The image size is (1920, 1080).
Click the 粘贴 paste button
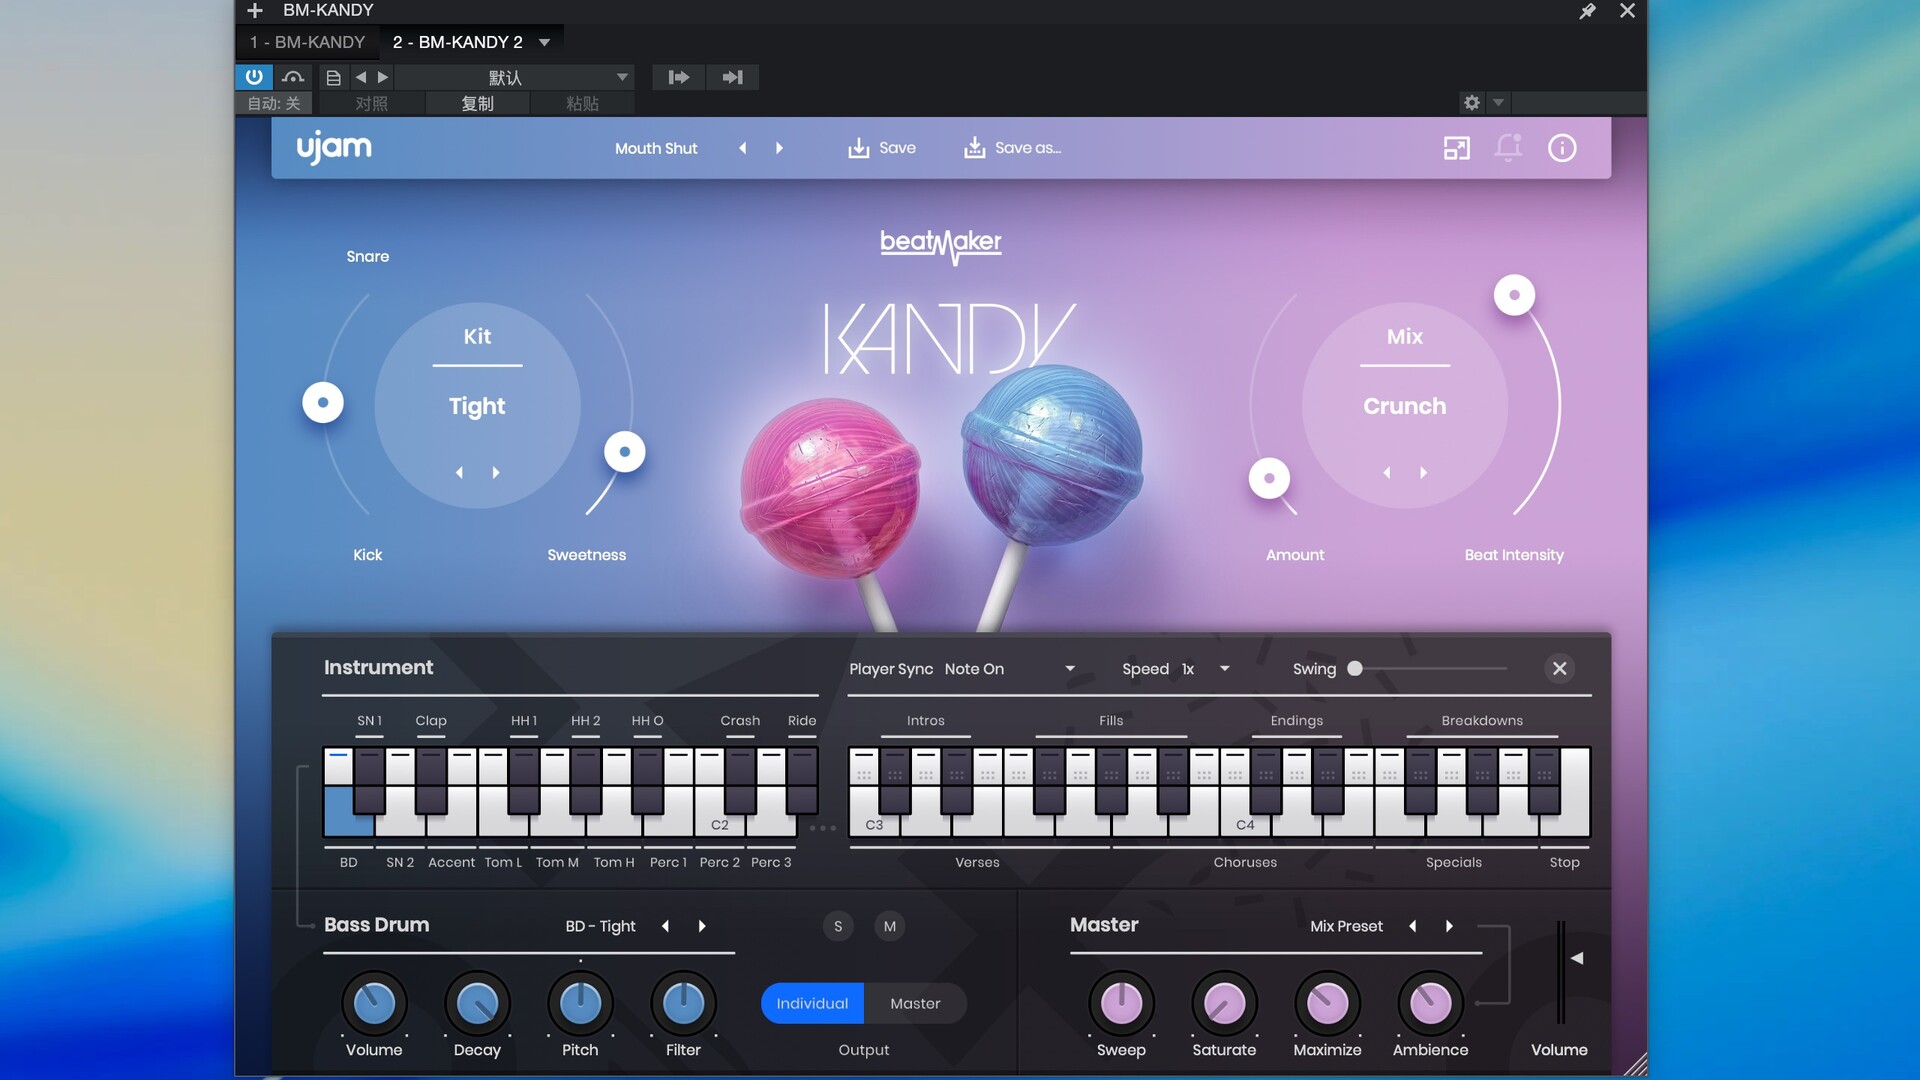tap(583, 103)
